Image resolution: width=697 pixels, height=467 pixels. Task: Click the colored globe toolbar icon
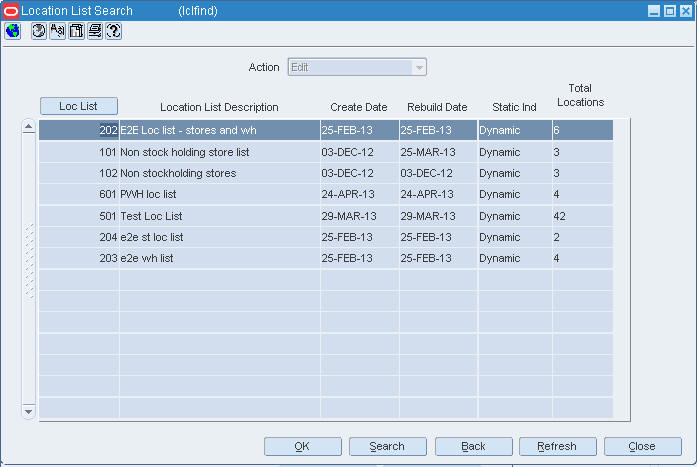pyautogui.click(x=13, y=31)
